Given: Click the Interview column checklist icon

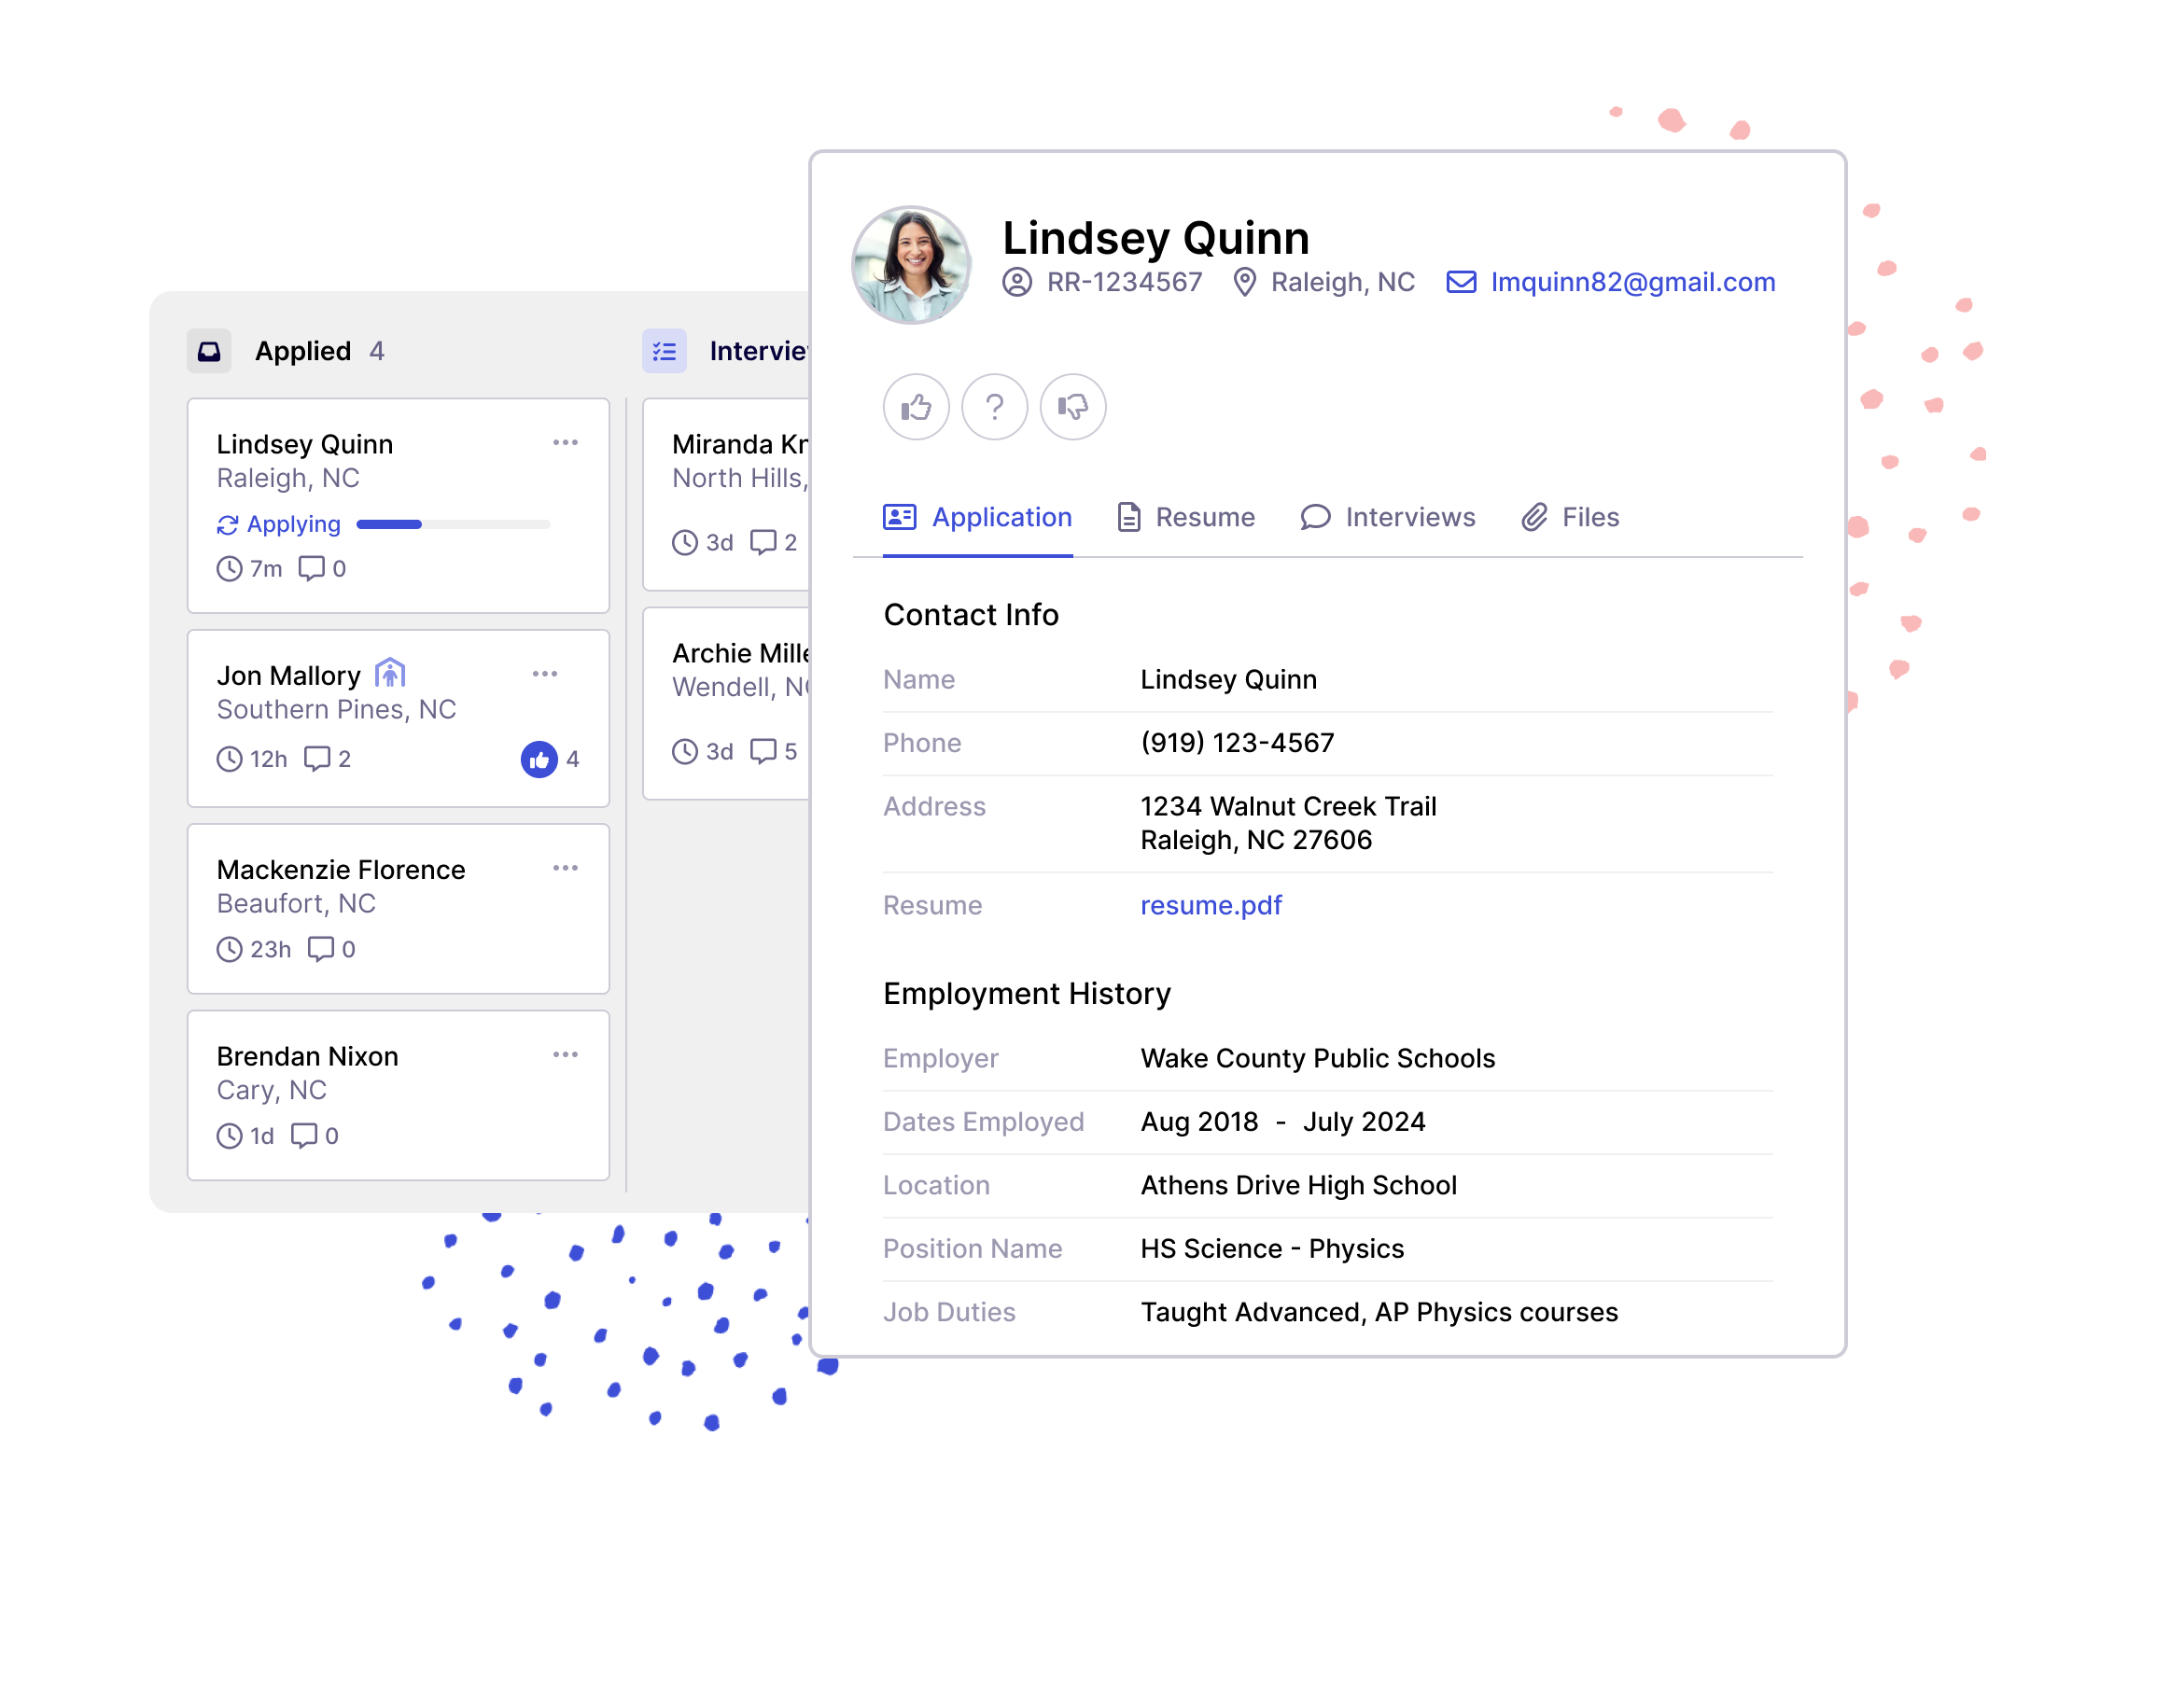Looking at the screenshot, I should [664, 351].
